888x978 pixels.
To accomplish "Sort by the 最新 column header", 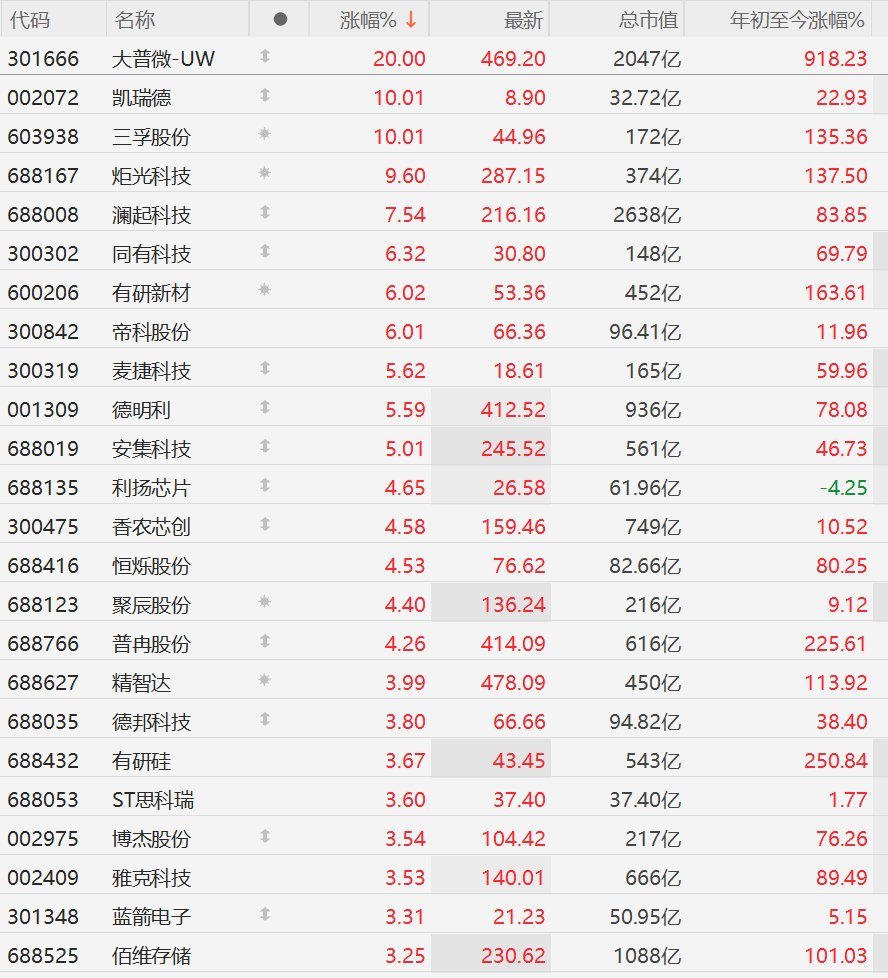I will point(523,20).
